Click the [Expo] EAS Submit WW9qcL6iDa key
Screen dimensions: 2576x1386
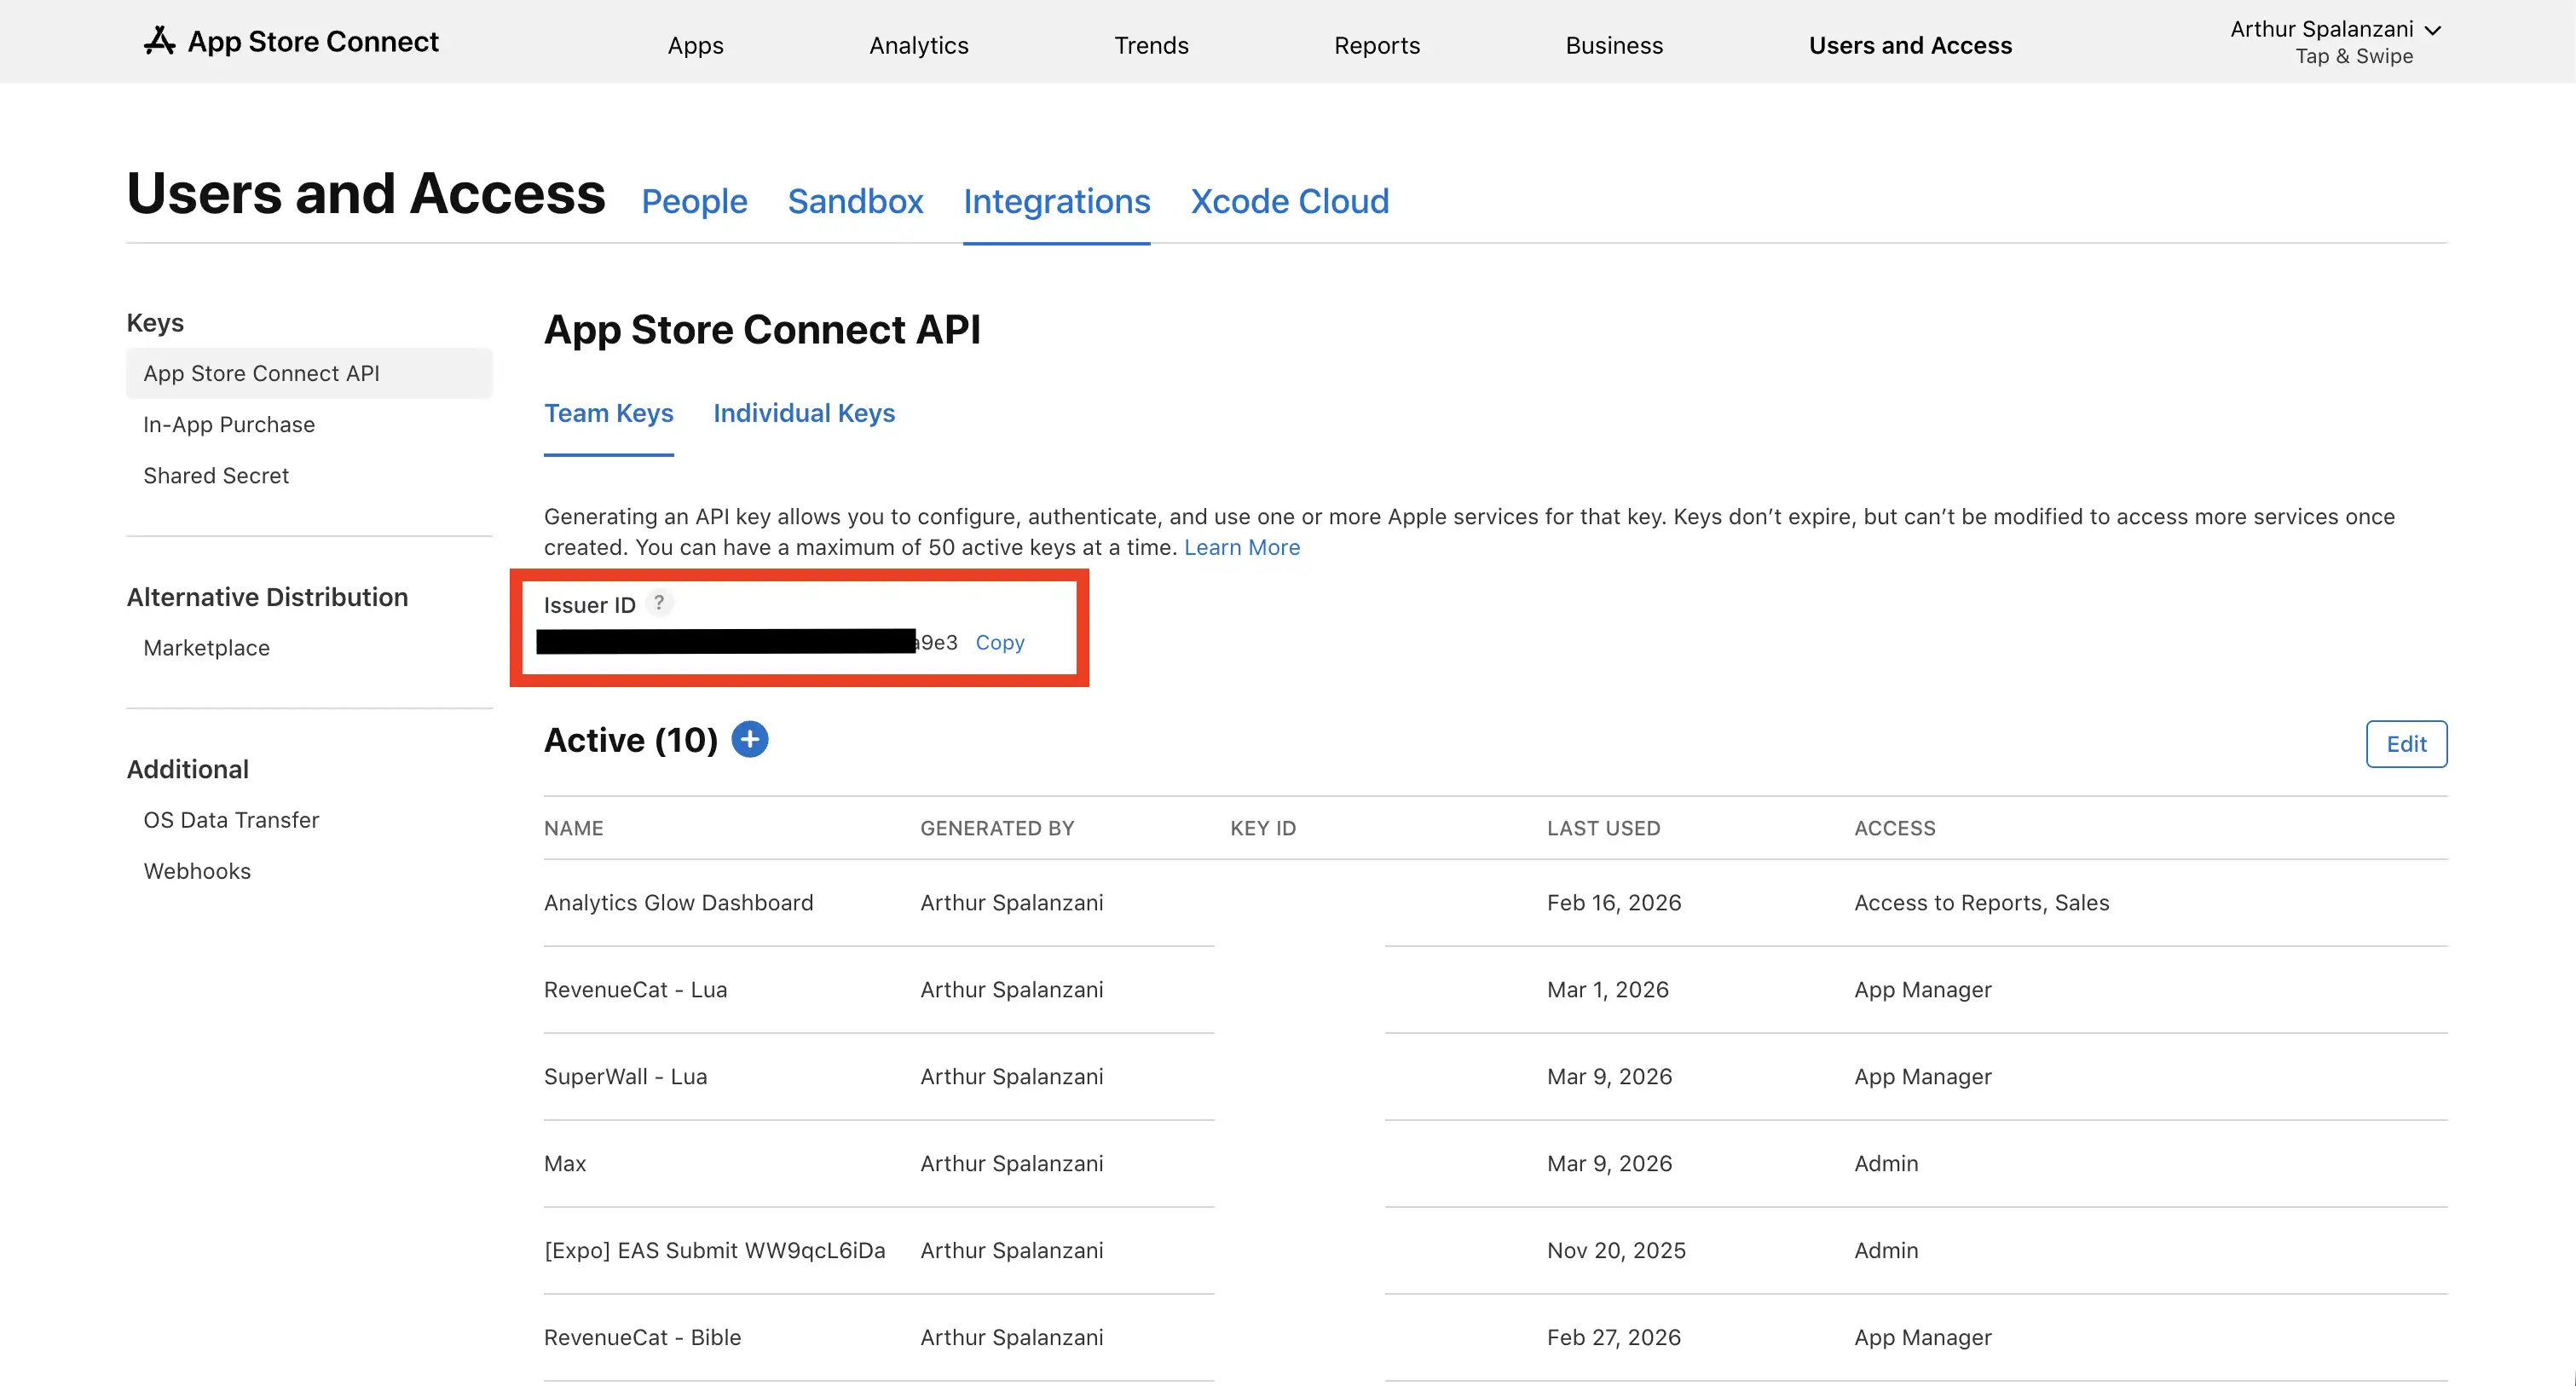click(x=715, y=1250)
